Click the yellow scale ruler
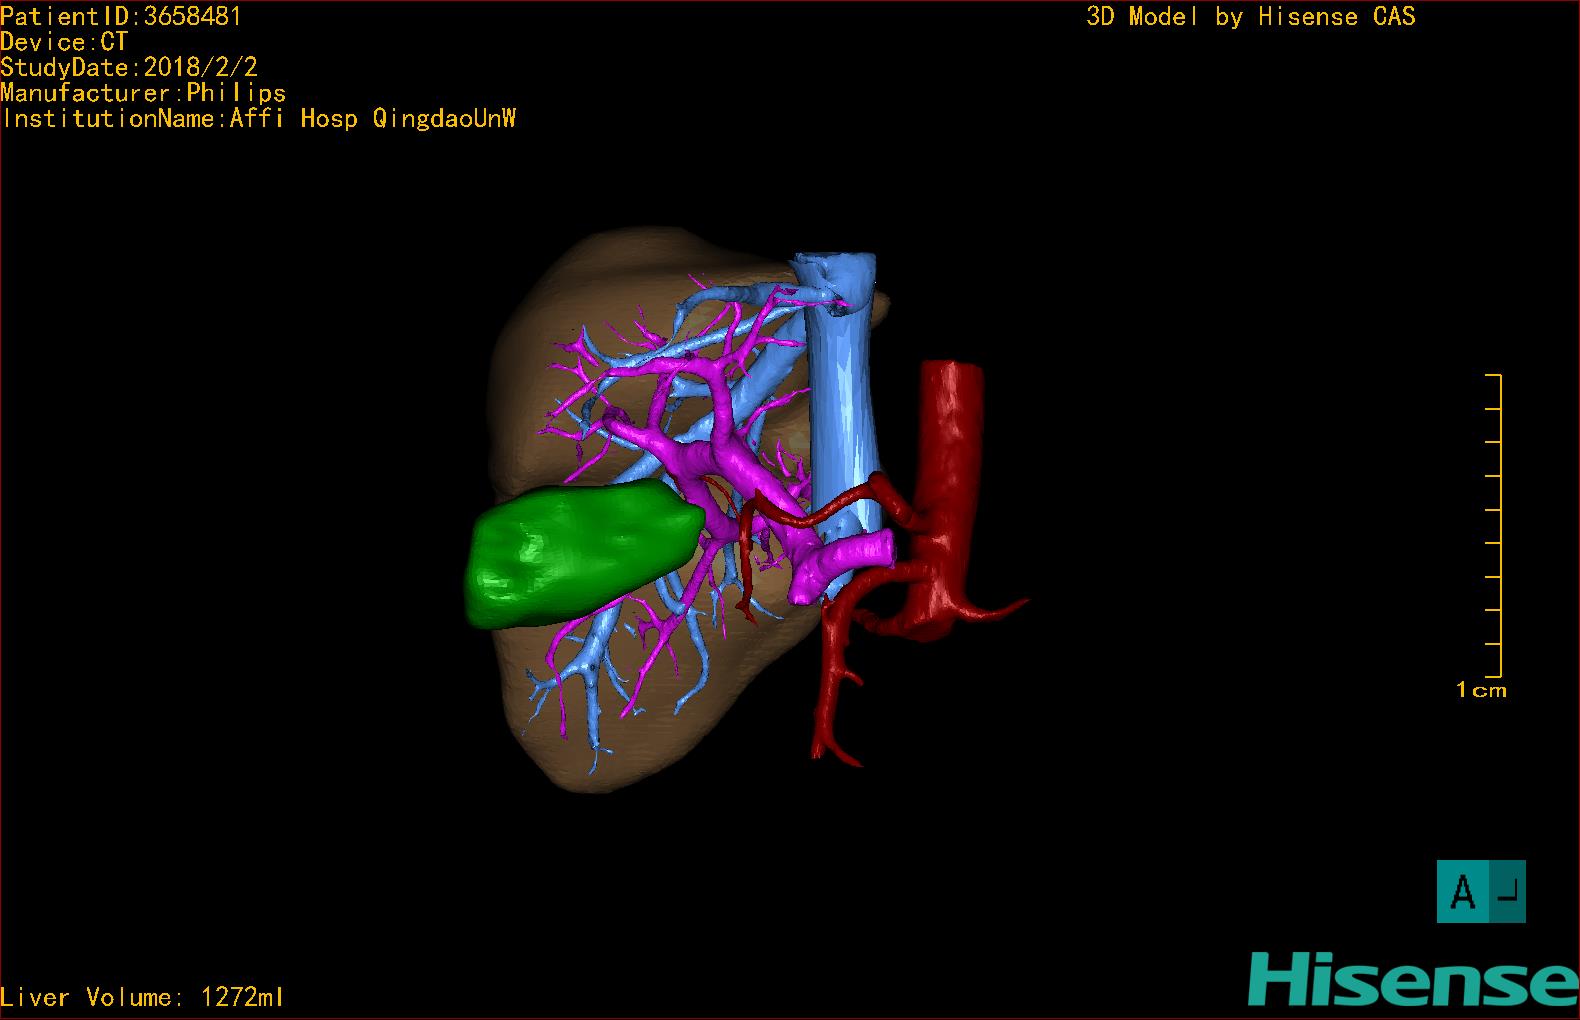 click(x=1494, y=526)
